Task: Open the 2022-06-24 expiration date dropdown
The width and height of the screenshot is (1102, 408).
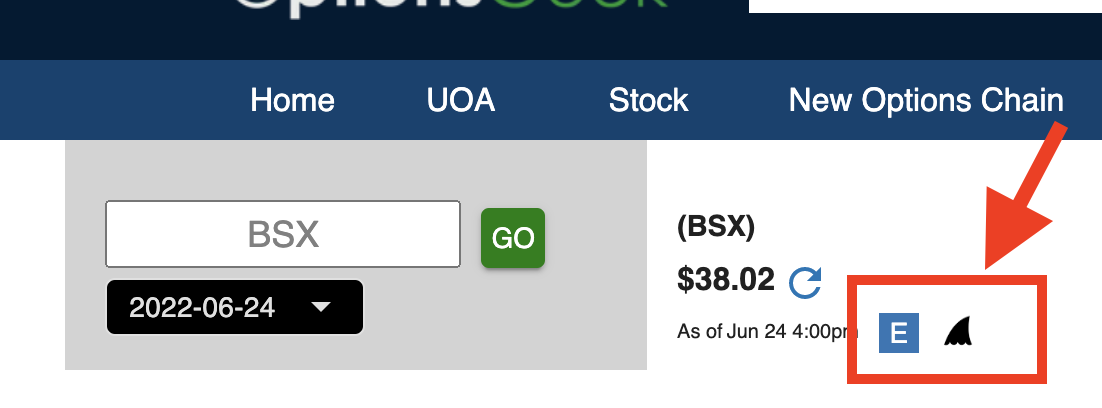Action: [x=235, y=307]
